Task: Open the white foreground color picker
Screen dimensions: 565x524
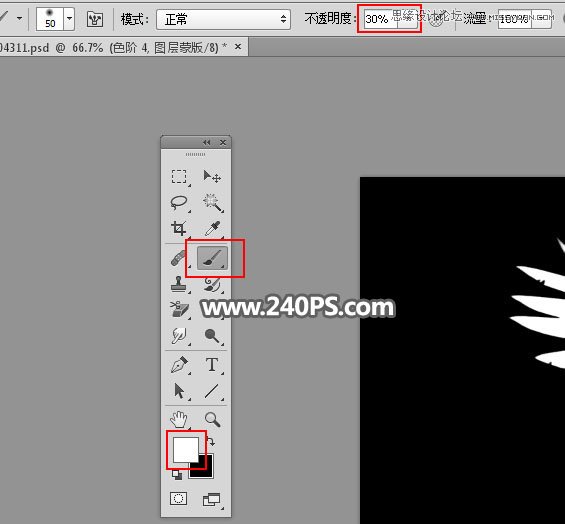Action: click(186, 449)
